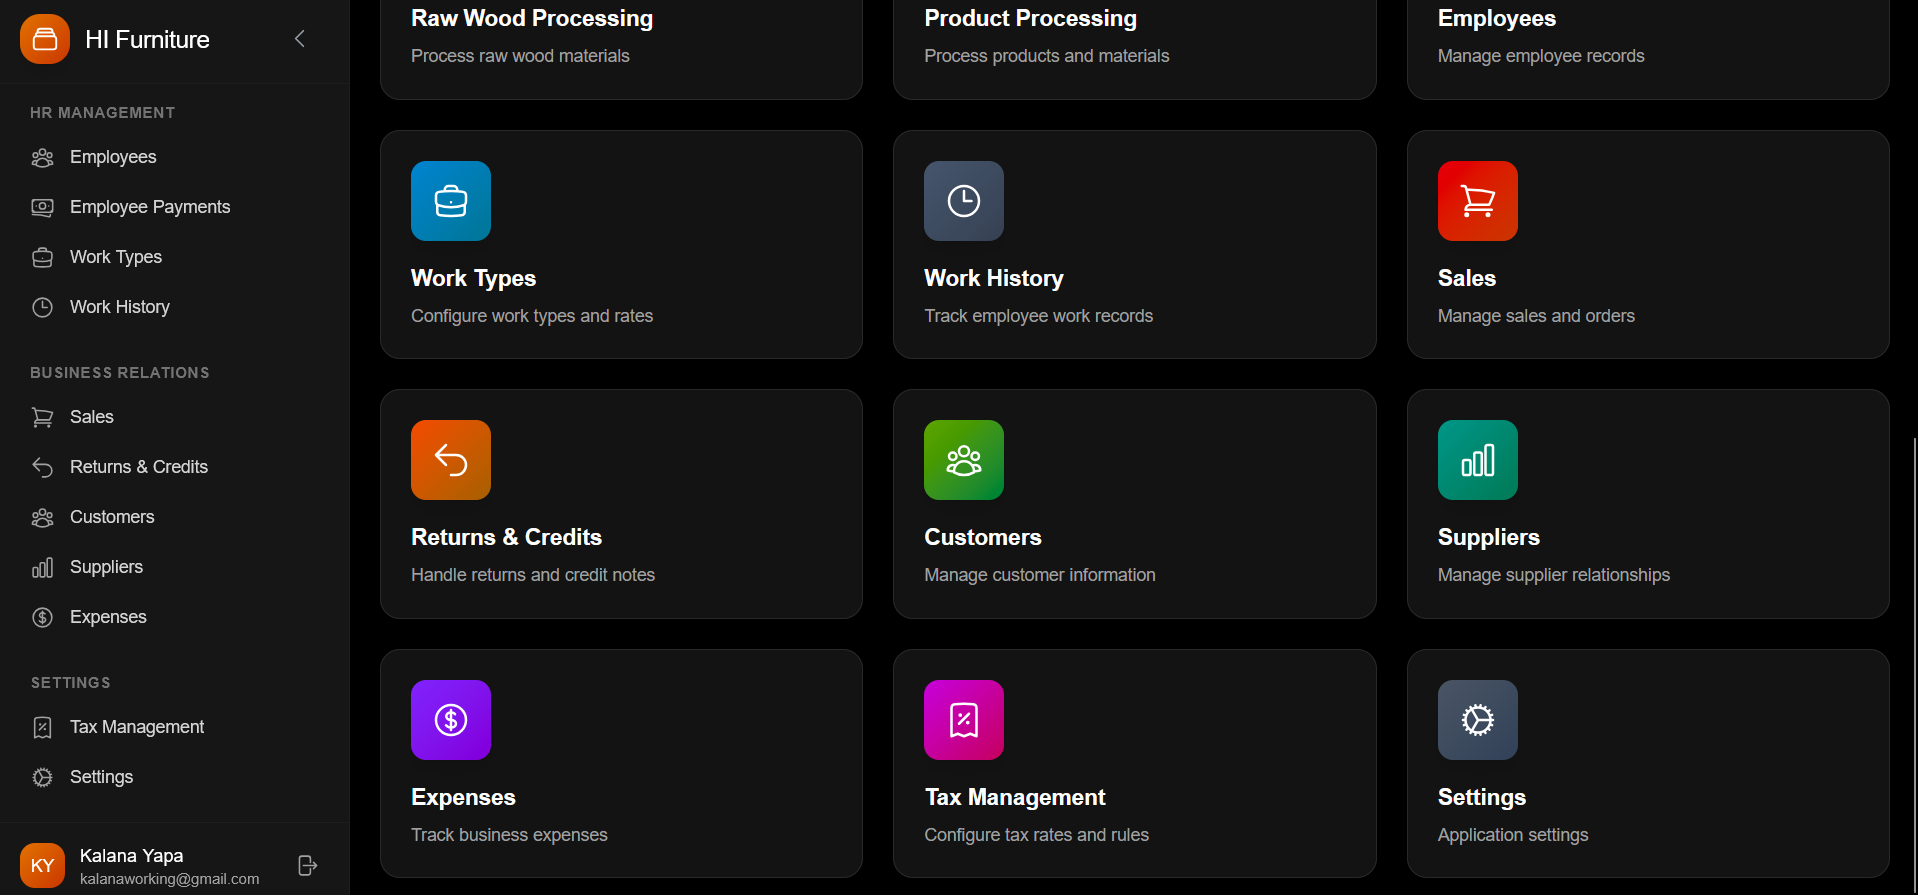Collapse the sidebar using the chevron

click(x=299, y=39)
